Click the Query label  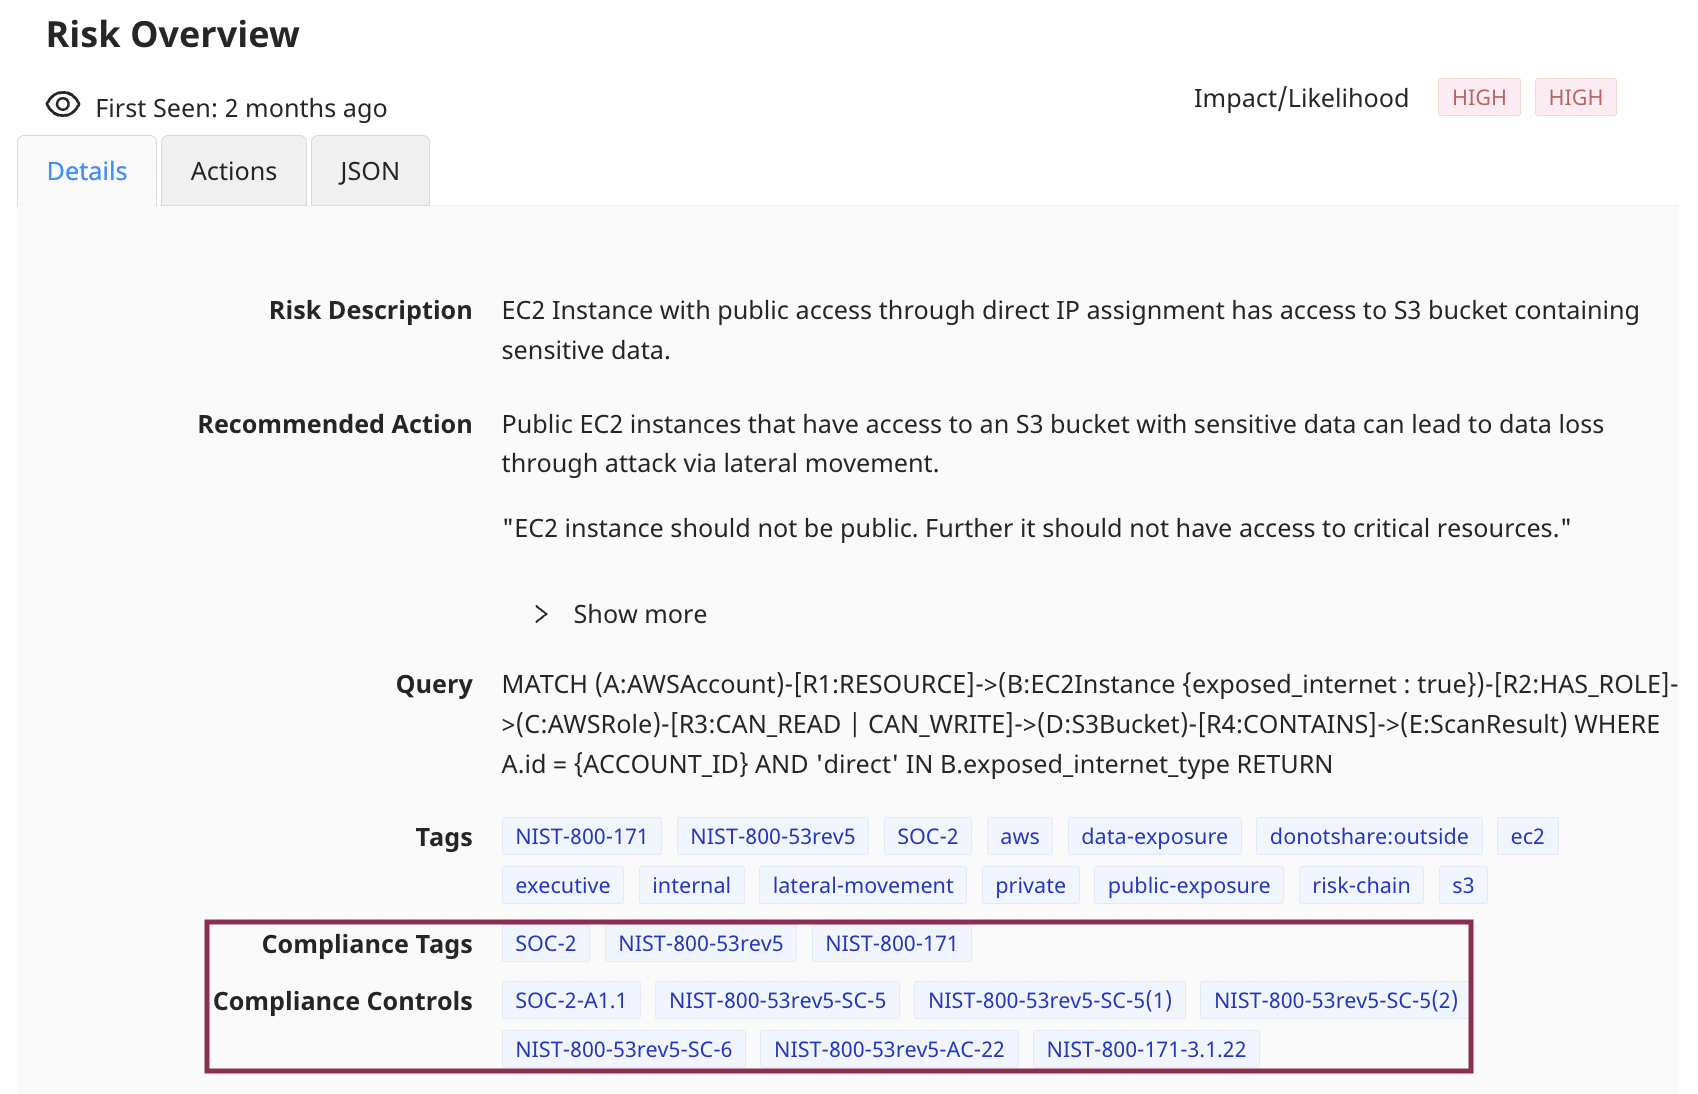(434, 685)
